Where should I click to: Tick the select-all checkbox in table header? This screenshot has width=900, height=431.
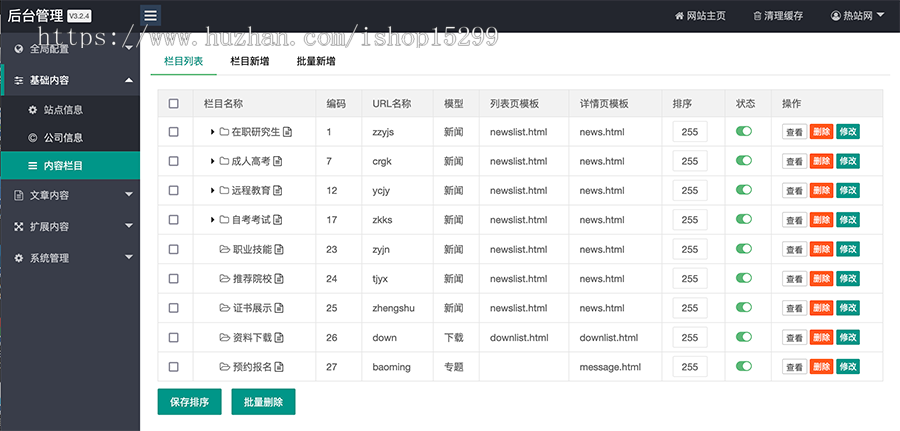[173, 104]
